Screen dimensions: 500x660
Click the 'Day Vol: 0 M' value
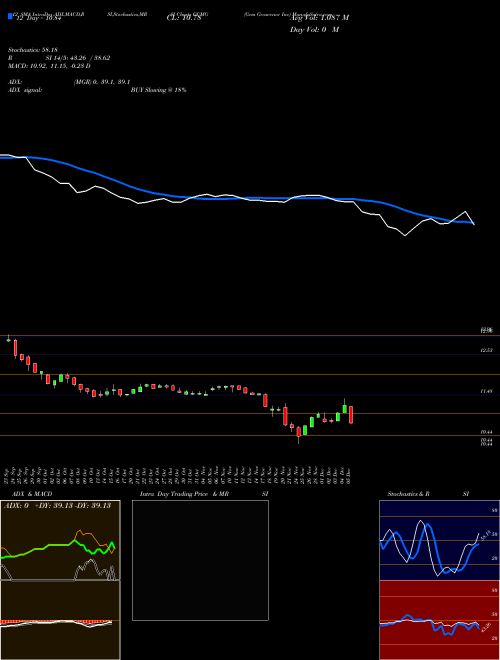coord(314,30)
